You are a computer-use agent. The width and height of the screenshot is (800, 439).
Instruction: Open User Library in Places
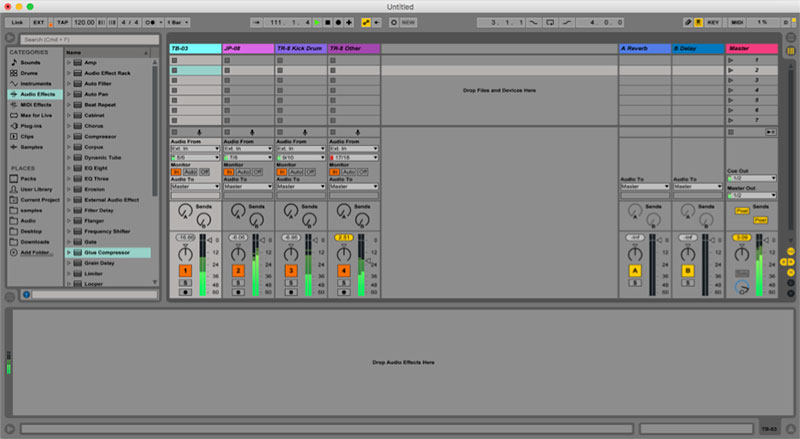[x=36, y=189]
